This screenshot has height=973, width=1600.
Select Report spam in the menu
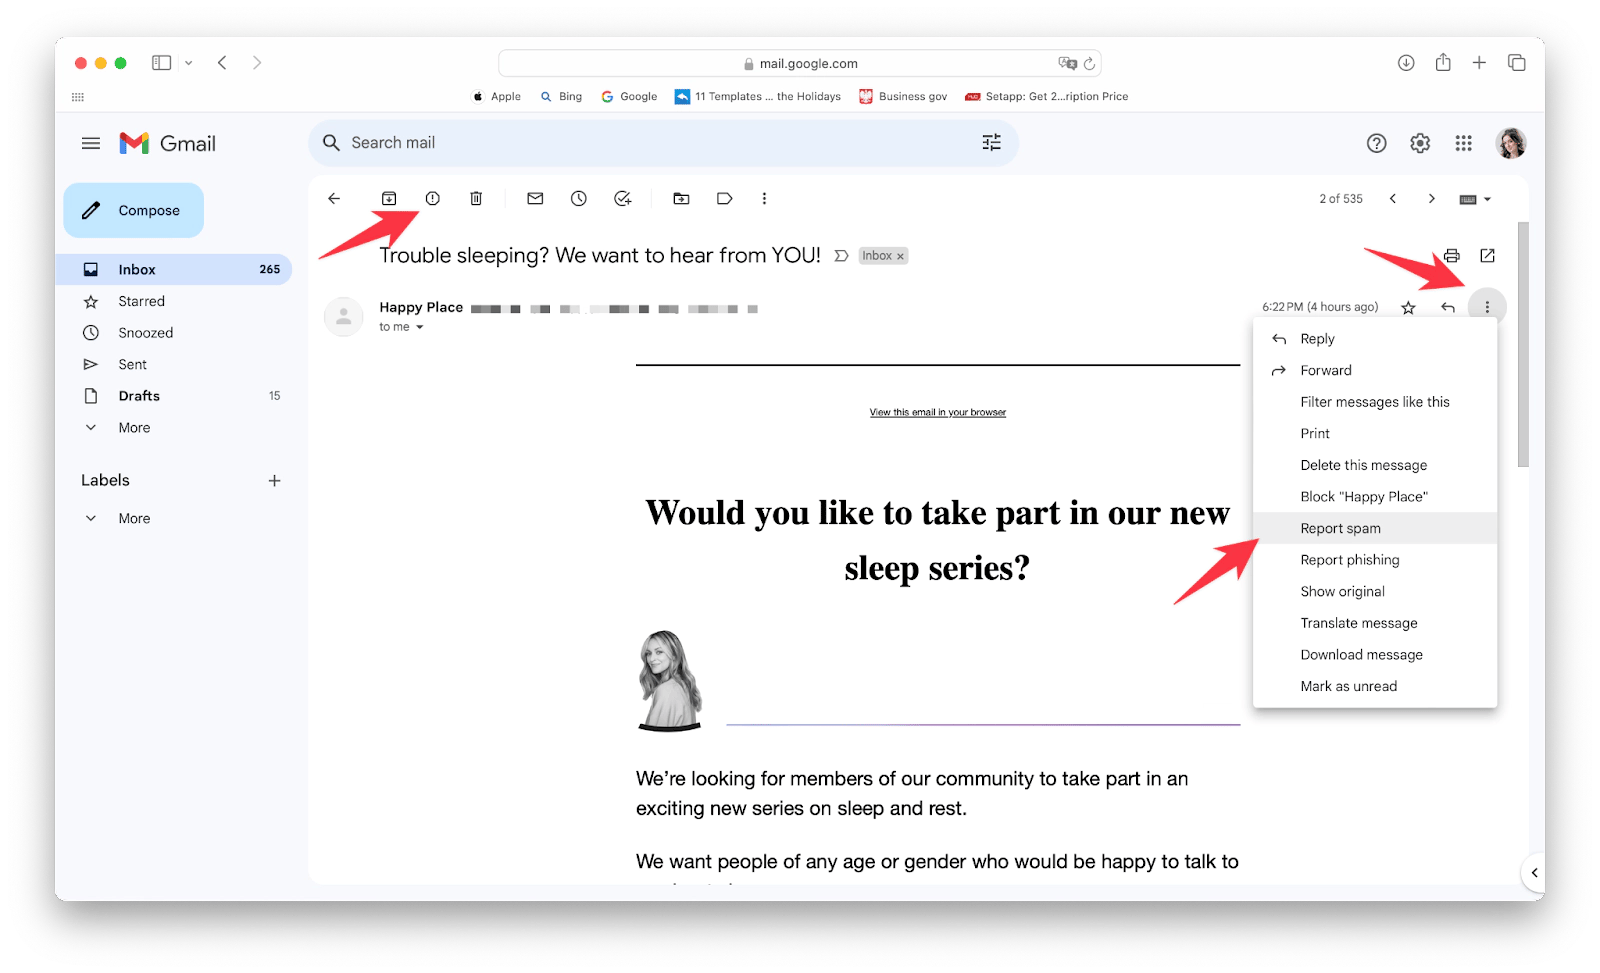[x=1375, y=529]
